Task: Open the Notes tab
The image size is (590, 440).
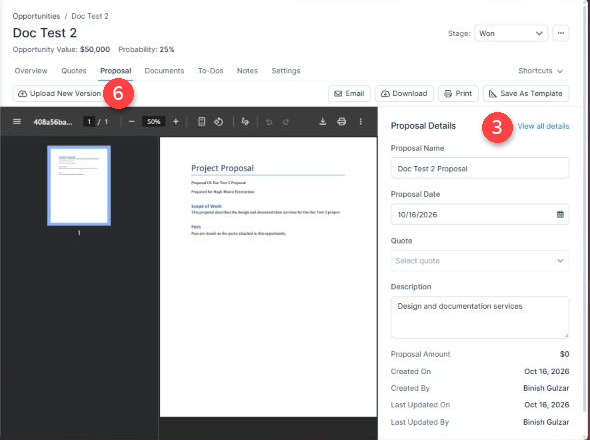Action: pyautogui.click(x=247, y=71)
